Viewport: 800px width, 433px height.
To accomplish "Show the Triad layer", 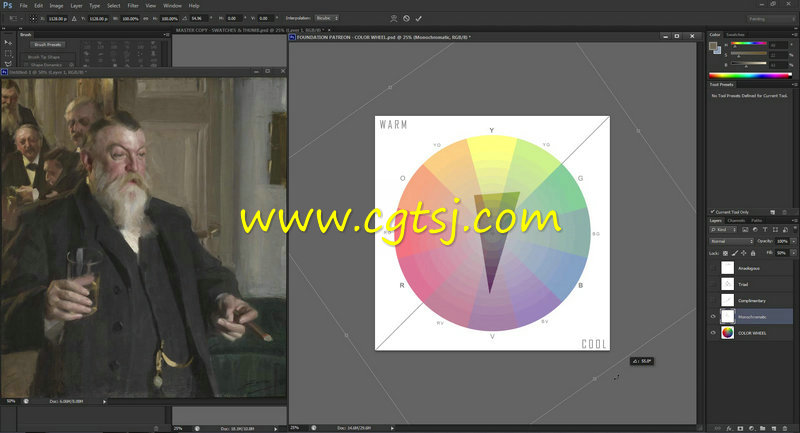I will pos(713,284).
